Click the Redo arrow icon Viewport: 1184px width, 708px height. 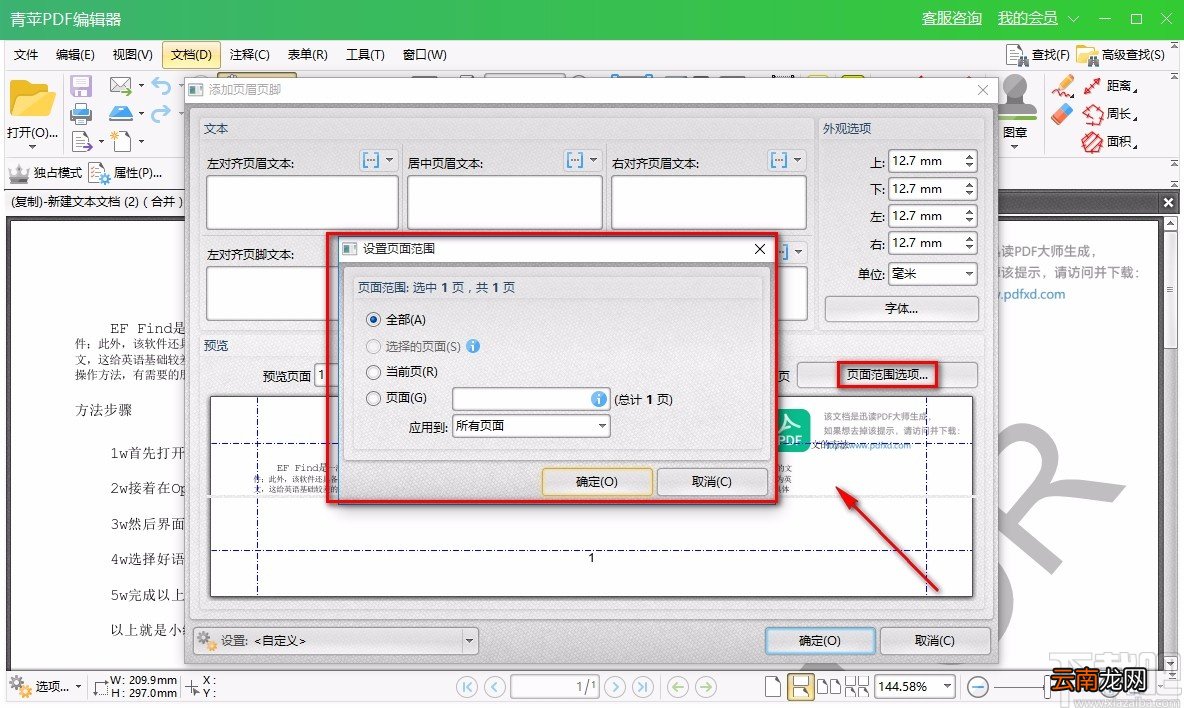click(x=161, y=113)
